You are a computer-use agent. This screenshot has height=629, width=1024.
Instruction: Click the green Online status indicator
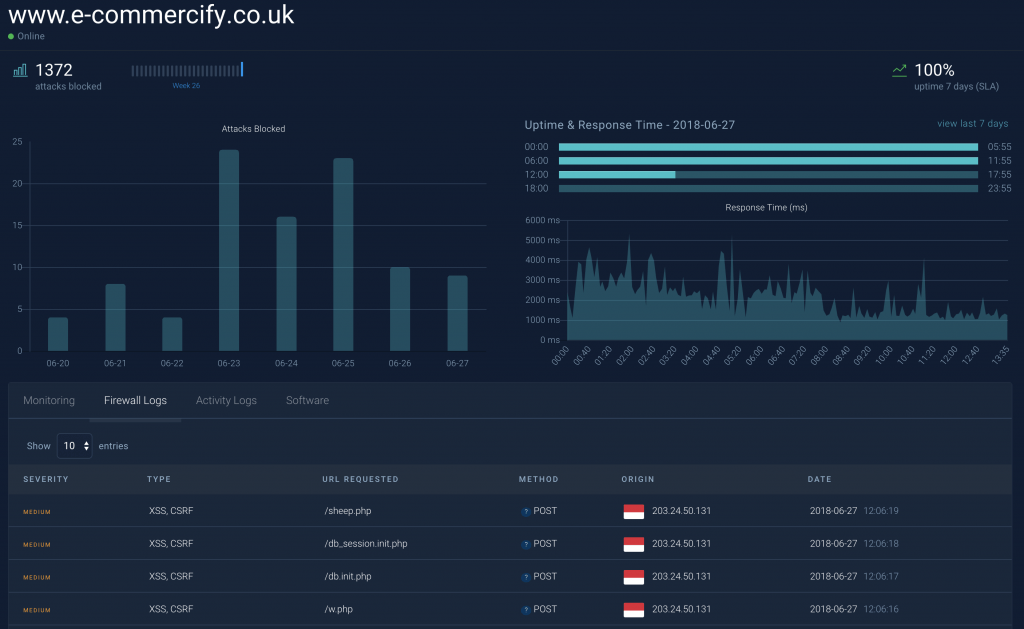point(11,37)
